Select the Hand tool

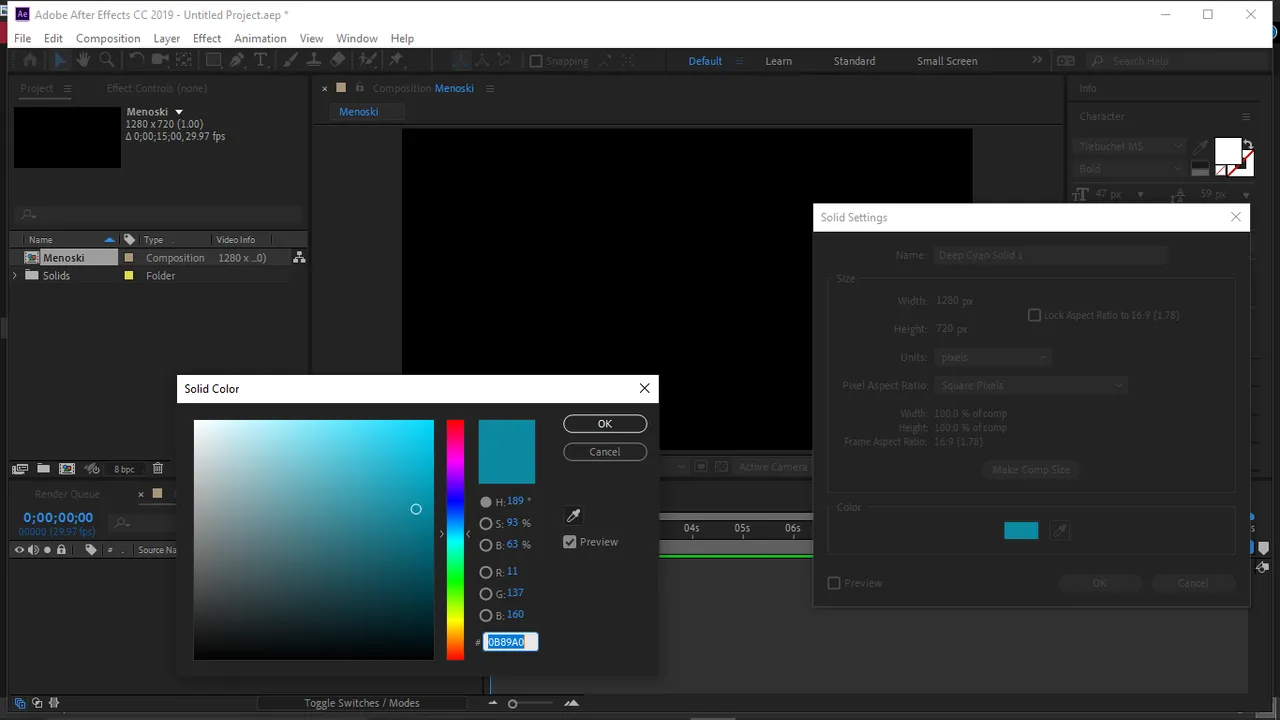pos(83,60)
